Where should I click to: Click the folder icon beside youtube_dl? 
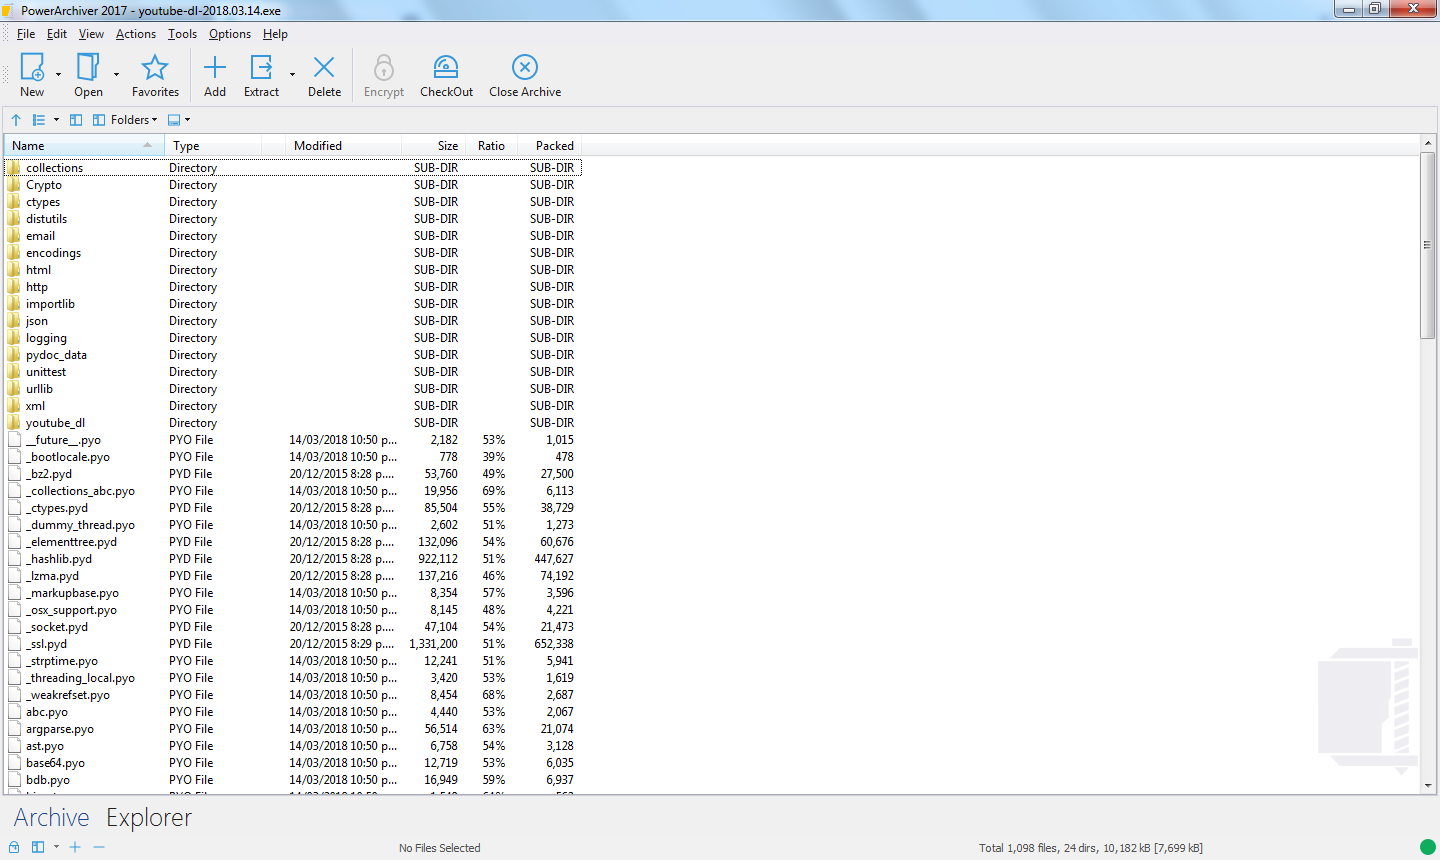point(14,423)
